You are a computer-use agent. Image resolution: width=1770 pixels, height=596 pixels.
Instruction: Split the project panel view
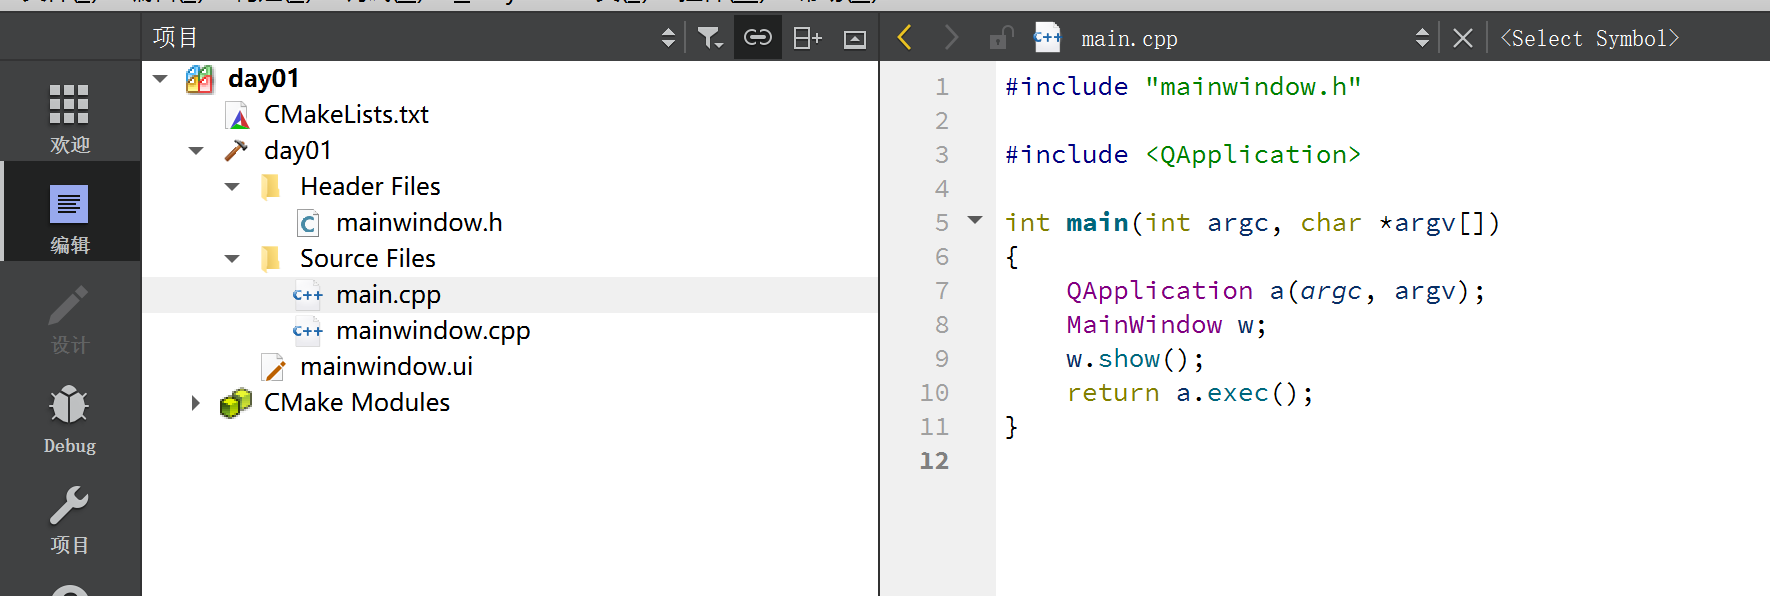point(806,38)
